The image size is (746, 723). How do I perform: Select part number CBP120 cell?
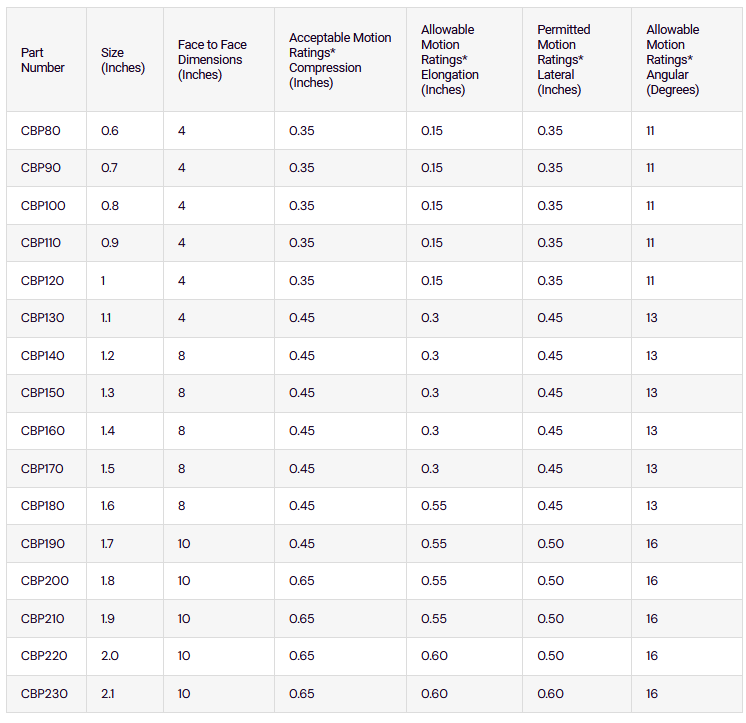(43, 281)
